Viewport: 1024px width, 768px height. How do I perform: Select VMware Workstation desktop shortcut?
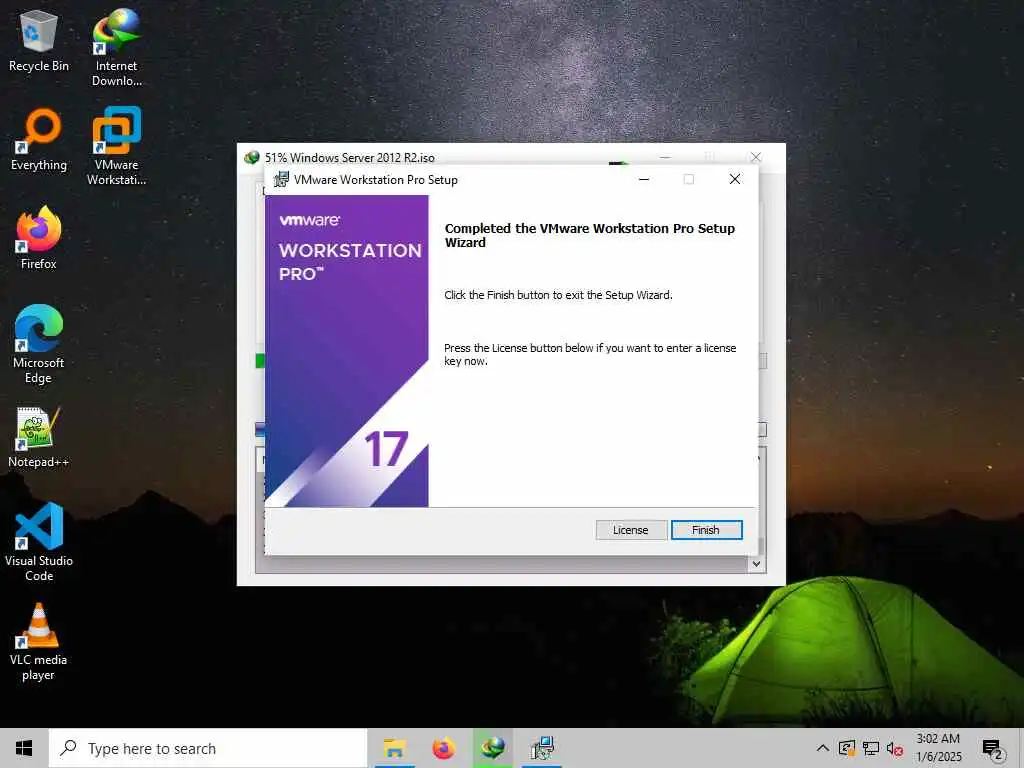click(x=116, y=147)
